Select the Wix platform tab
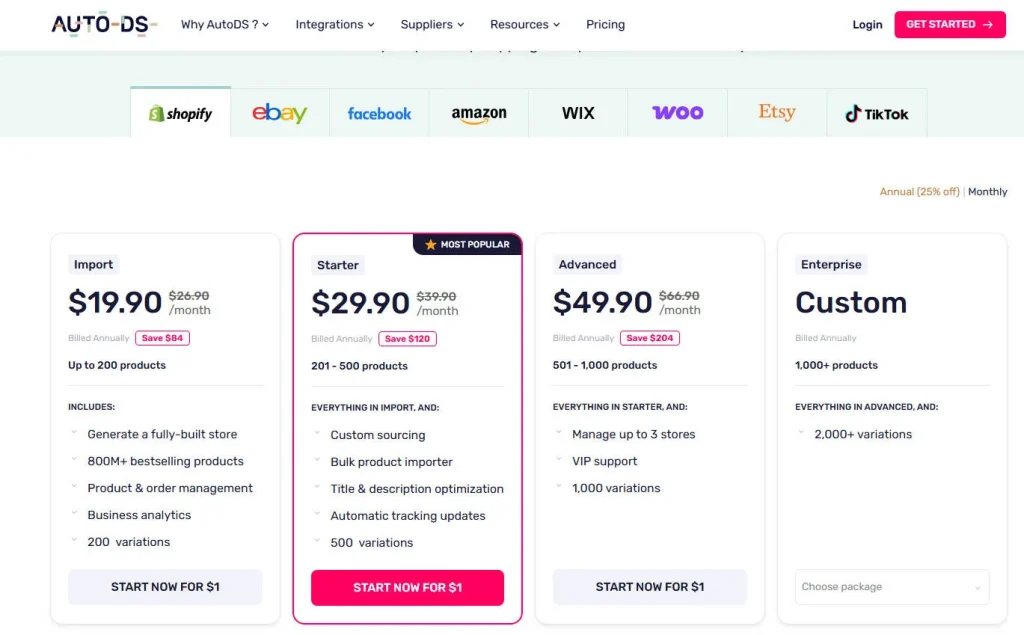This screenshot has height=635, width=1024. [x=578, y=113]
